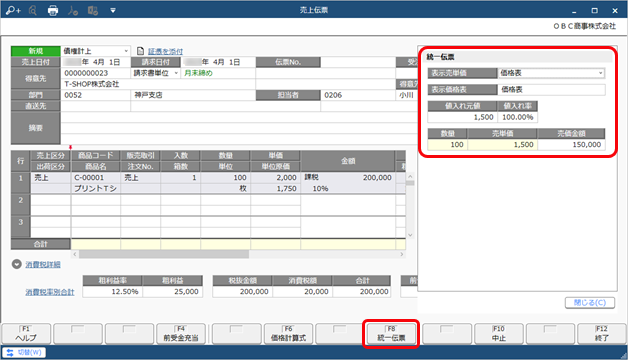628x360 pixels.
Task: Click the grid vertical scrollbar down arrow
Action: (410, 235)
